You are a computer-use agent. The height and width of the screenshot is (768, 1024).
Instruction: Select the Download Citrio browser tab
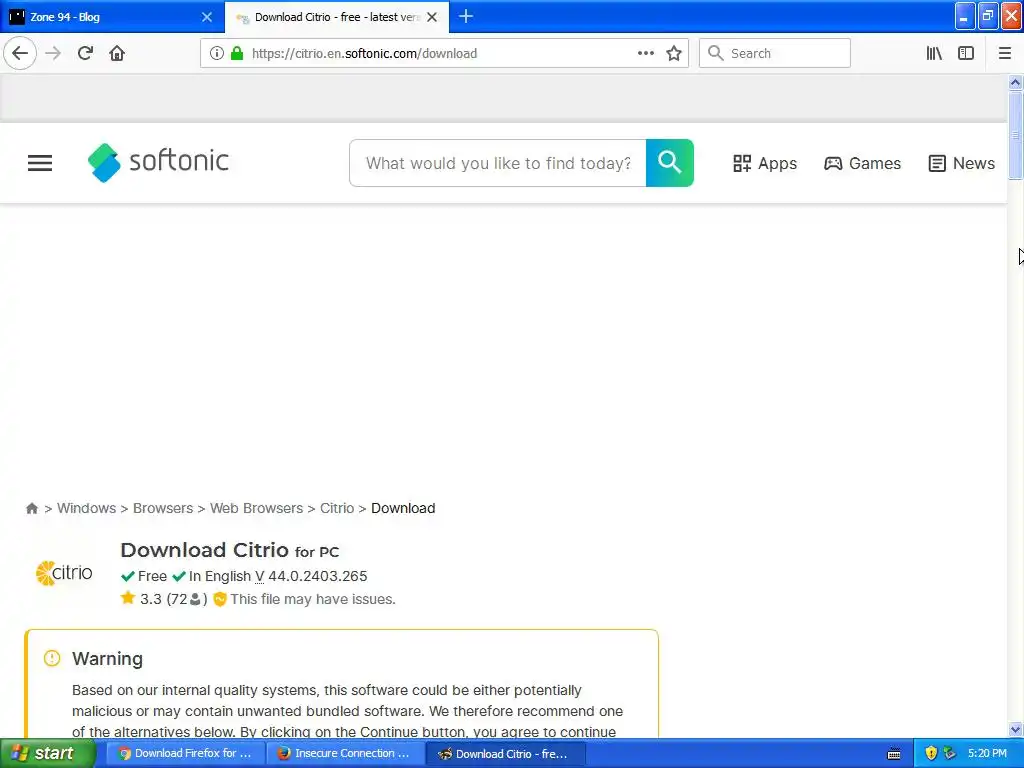coord(336,17)
